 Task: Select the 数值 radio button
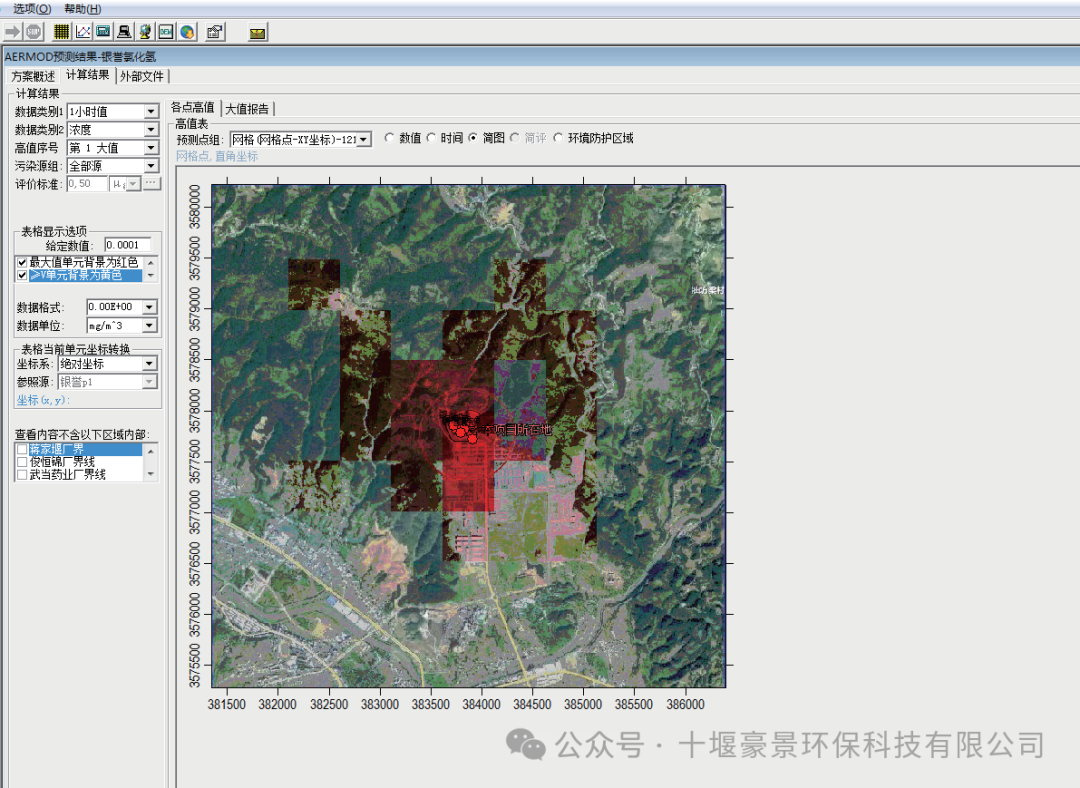(389, 139)
